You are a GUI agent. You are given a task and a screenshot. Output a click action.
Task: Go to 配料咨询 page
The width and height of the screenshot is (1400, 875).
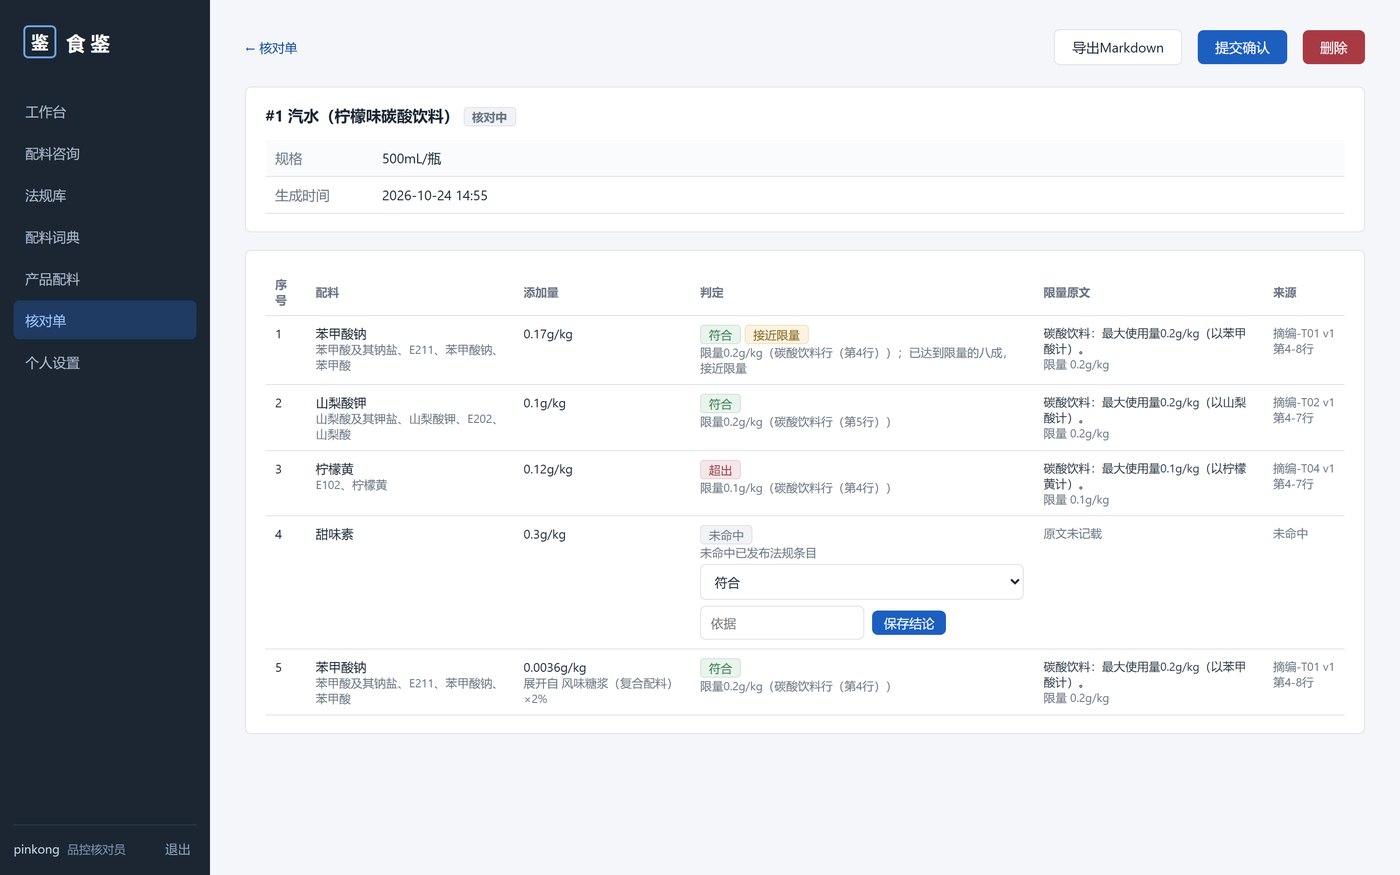105,154
